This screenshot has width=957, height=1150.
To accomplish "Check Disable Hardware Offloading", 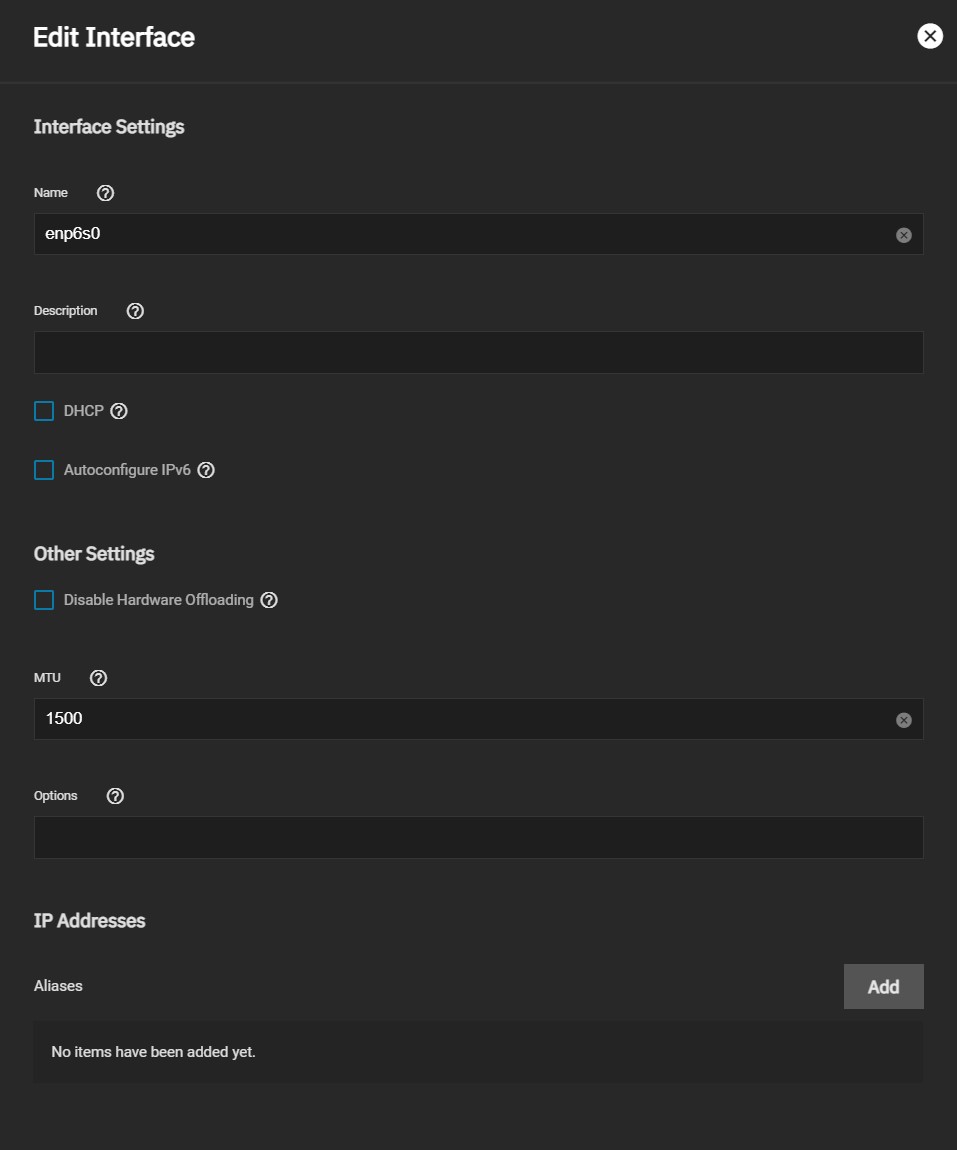I will tap(44, 600).
